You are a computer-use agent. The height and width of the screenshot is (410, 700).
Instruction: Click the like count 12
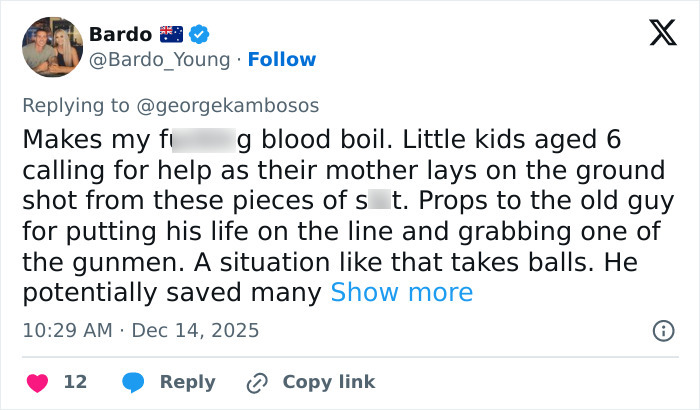(75, 382)
